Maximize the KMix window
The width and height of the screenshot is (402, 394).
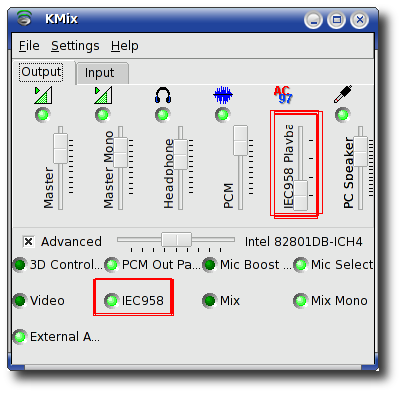(x=336, y=20)
